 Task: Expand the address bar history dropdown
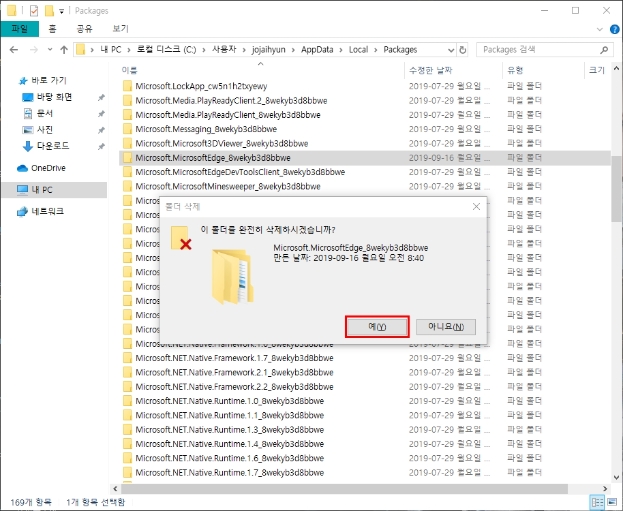click(451, 50)
